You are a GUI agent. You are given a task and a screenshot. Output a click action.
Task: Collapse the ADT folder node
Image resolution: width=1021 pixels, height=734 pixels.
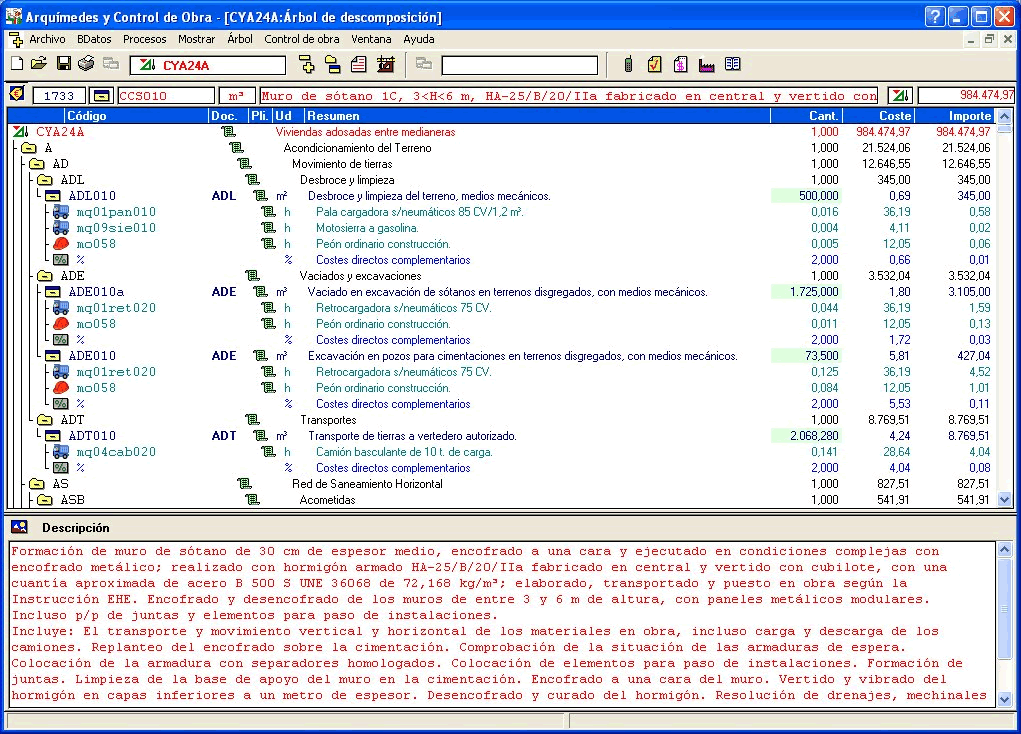click(45, 420)
